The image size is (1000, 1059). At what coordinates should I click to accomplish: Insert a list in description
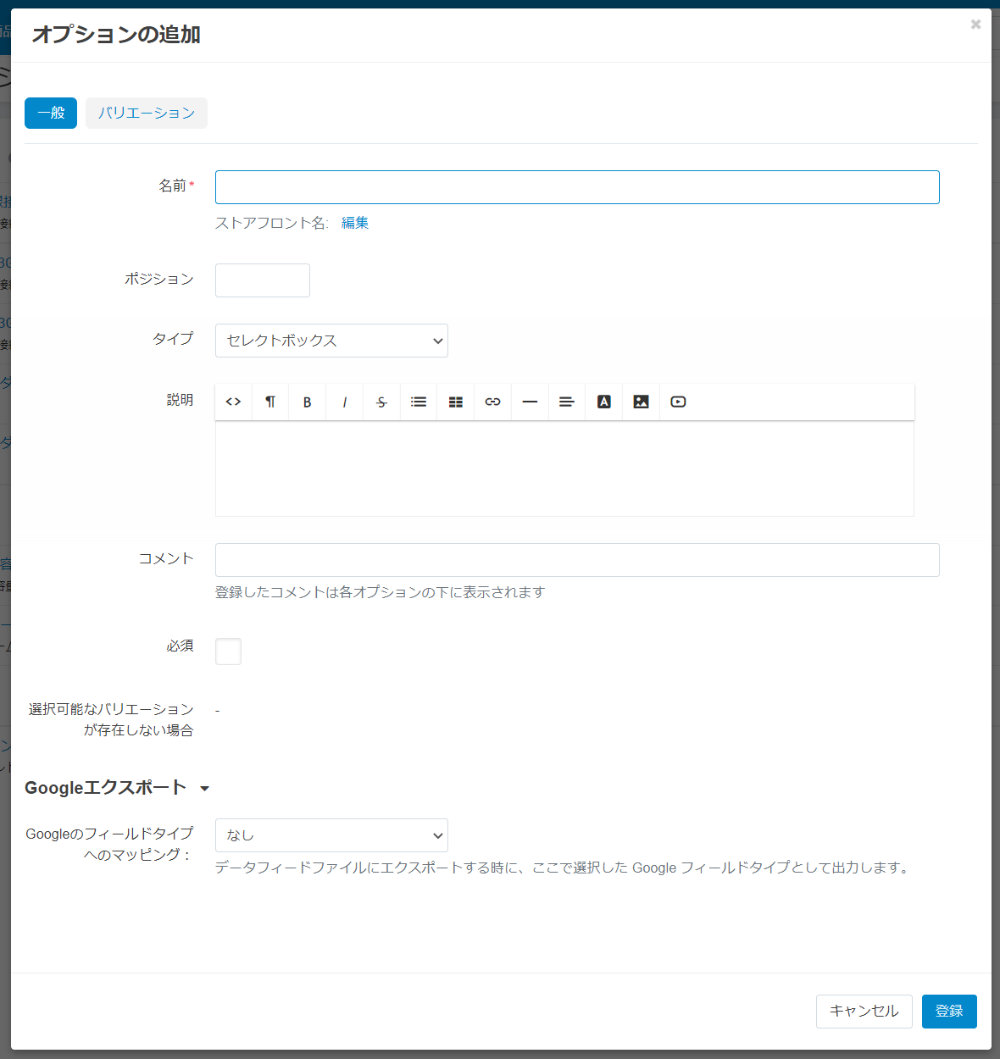(419, 402)
